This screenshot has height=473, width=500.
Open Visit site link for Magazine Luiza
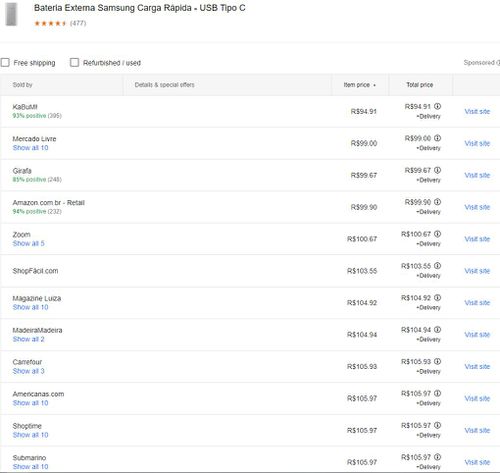click(477, 303)
